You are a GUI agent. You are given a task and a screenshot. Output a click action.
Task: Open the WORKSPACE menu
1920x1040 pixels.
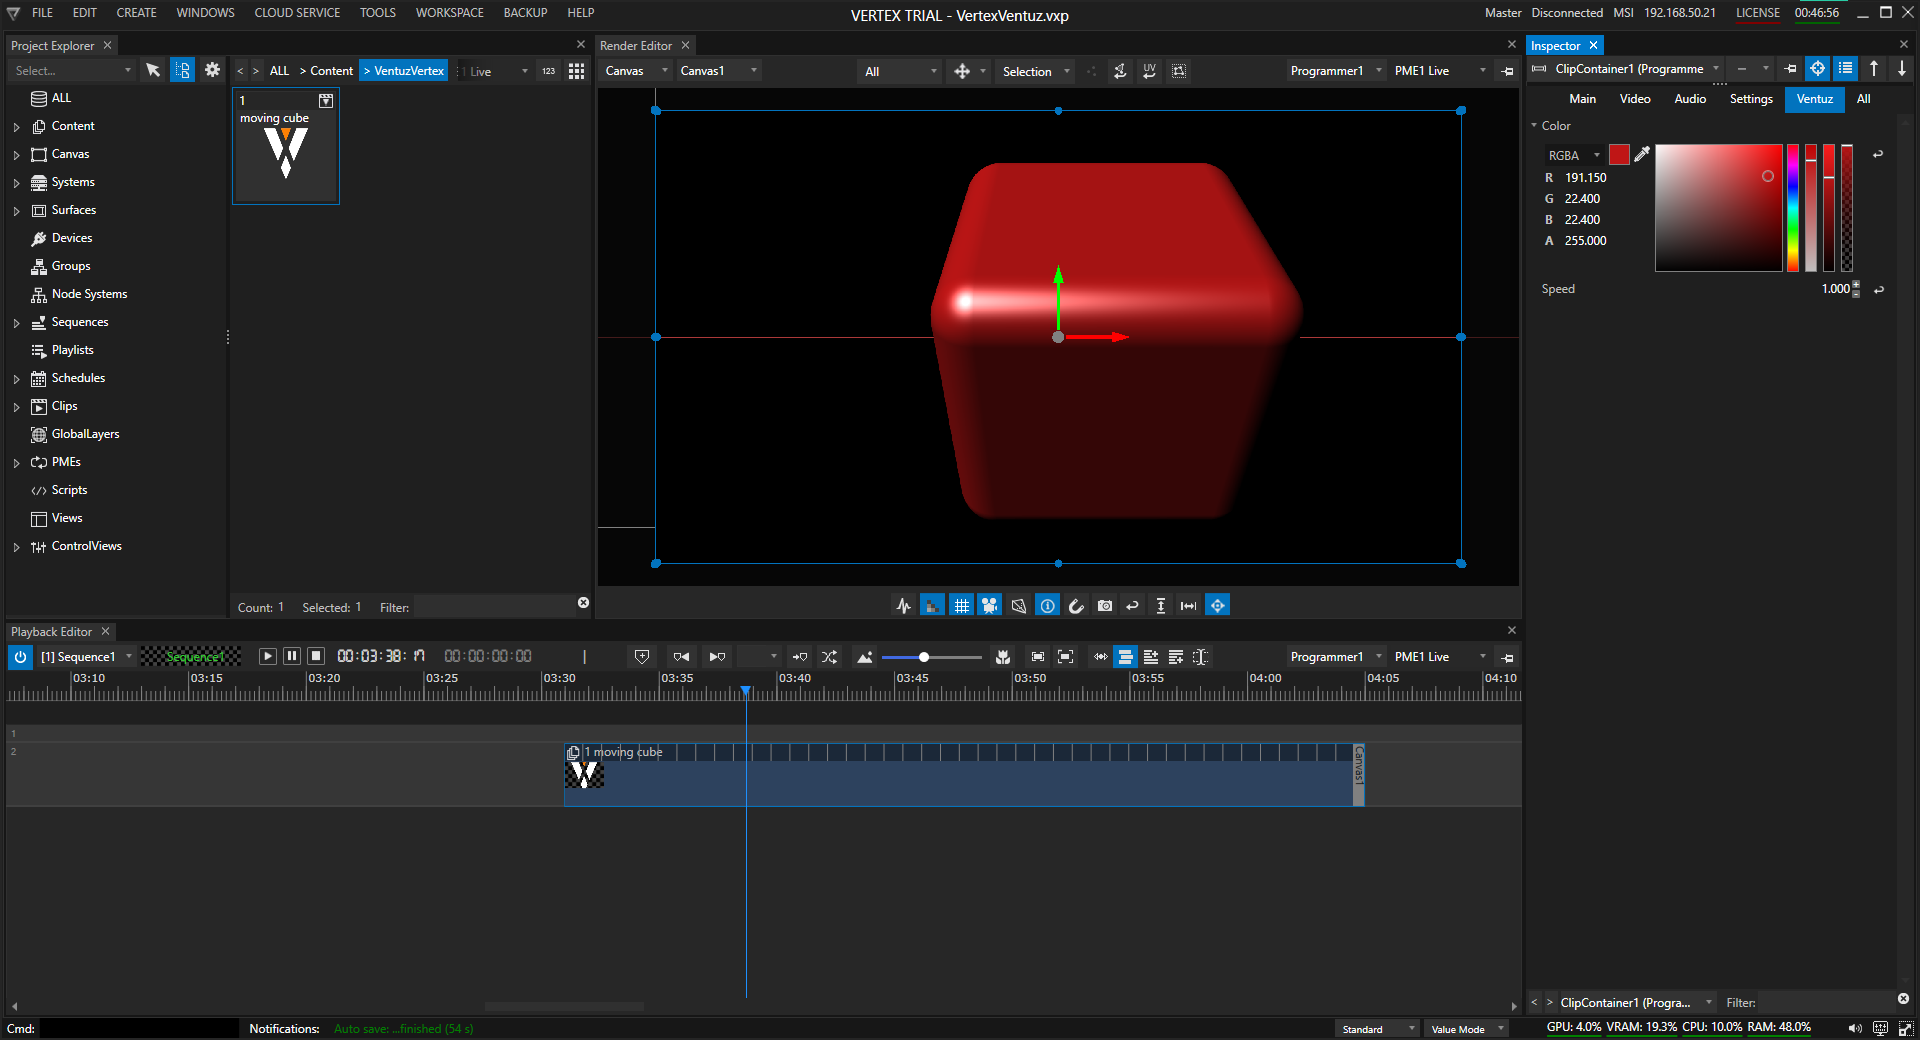pos(449,13)
